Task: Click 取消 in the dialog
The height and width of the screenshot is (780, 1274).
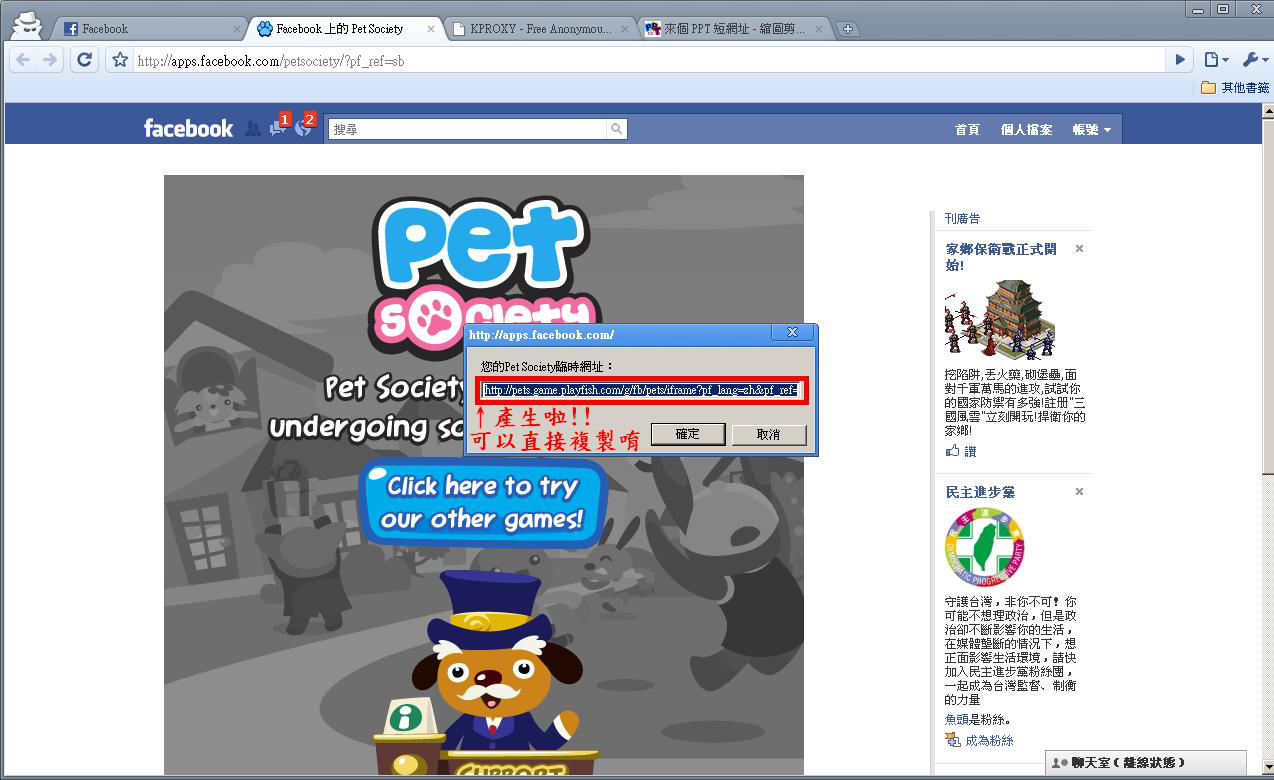Action: tap(768, 434)
